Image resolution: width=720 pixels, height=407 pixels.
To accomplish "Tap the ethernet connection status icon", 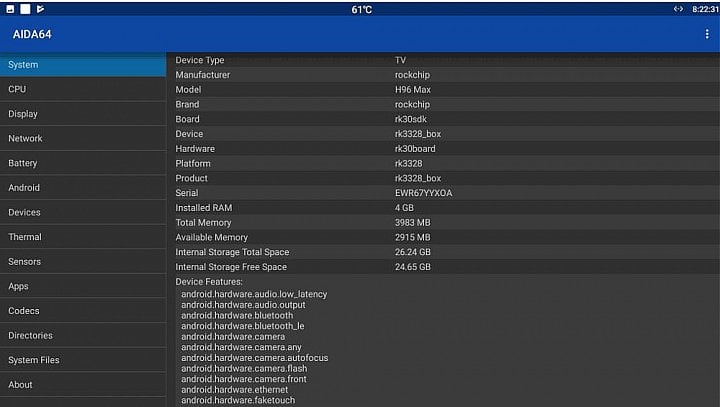I will point(678,9).
